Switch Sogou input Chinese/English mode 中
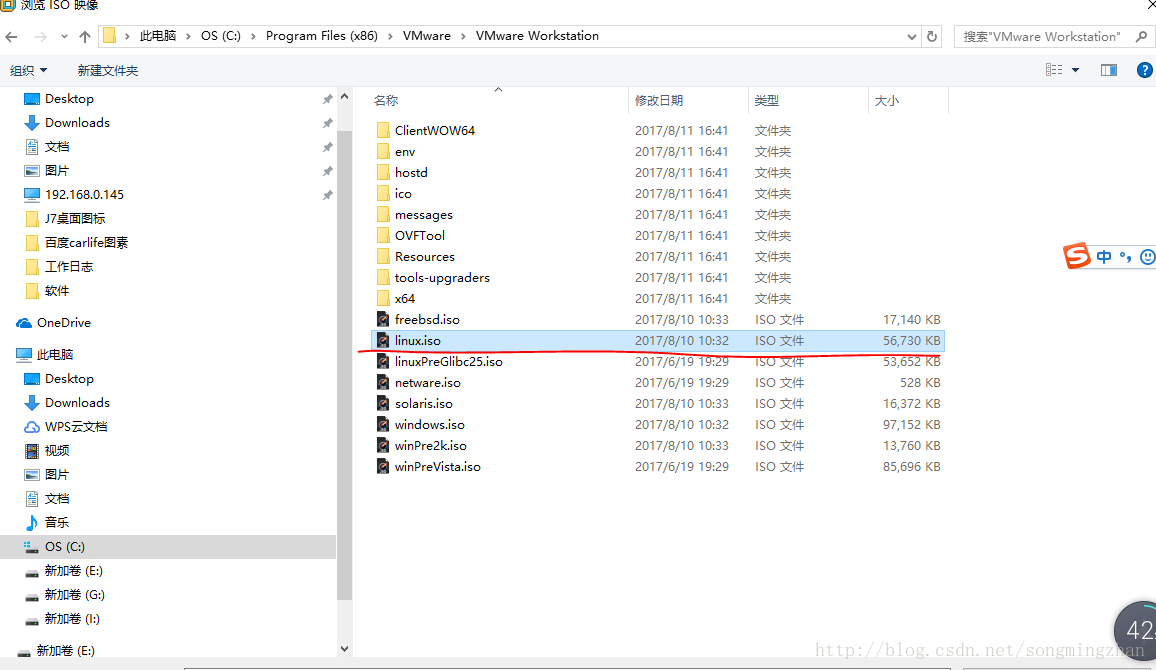 pyautogui.click(x=1104, y=257)
